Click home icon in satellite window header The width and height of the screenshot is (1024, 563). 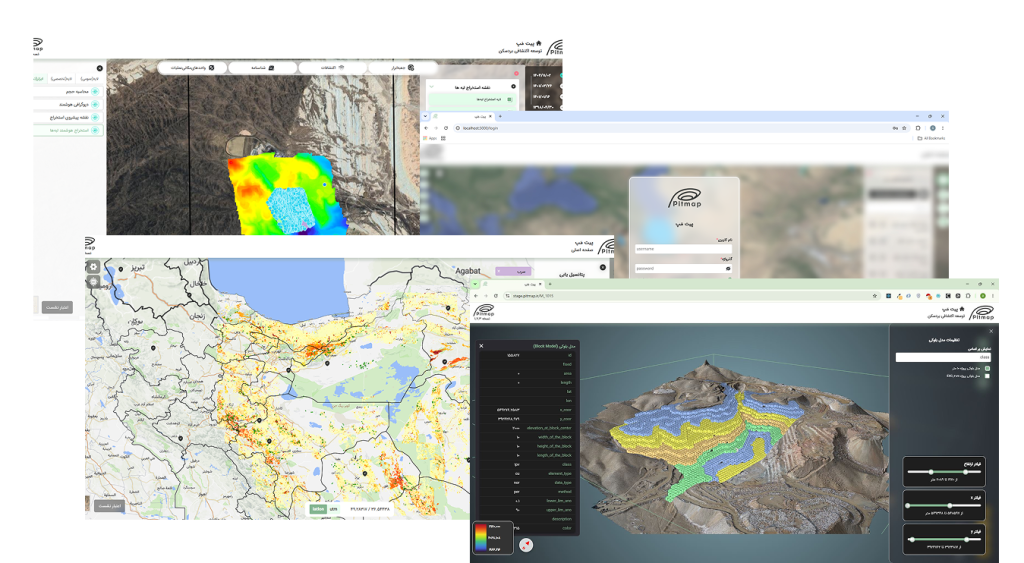coord(538,43)
